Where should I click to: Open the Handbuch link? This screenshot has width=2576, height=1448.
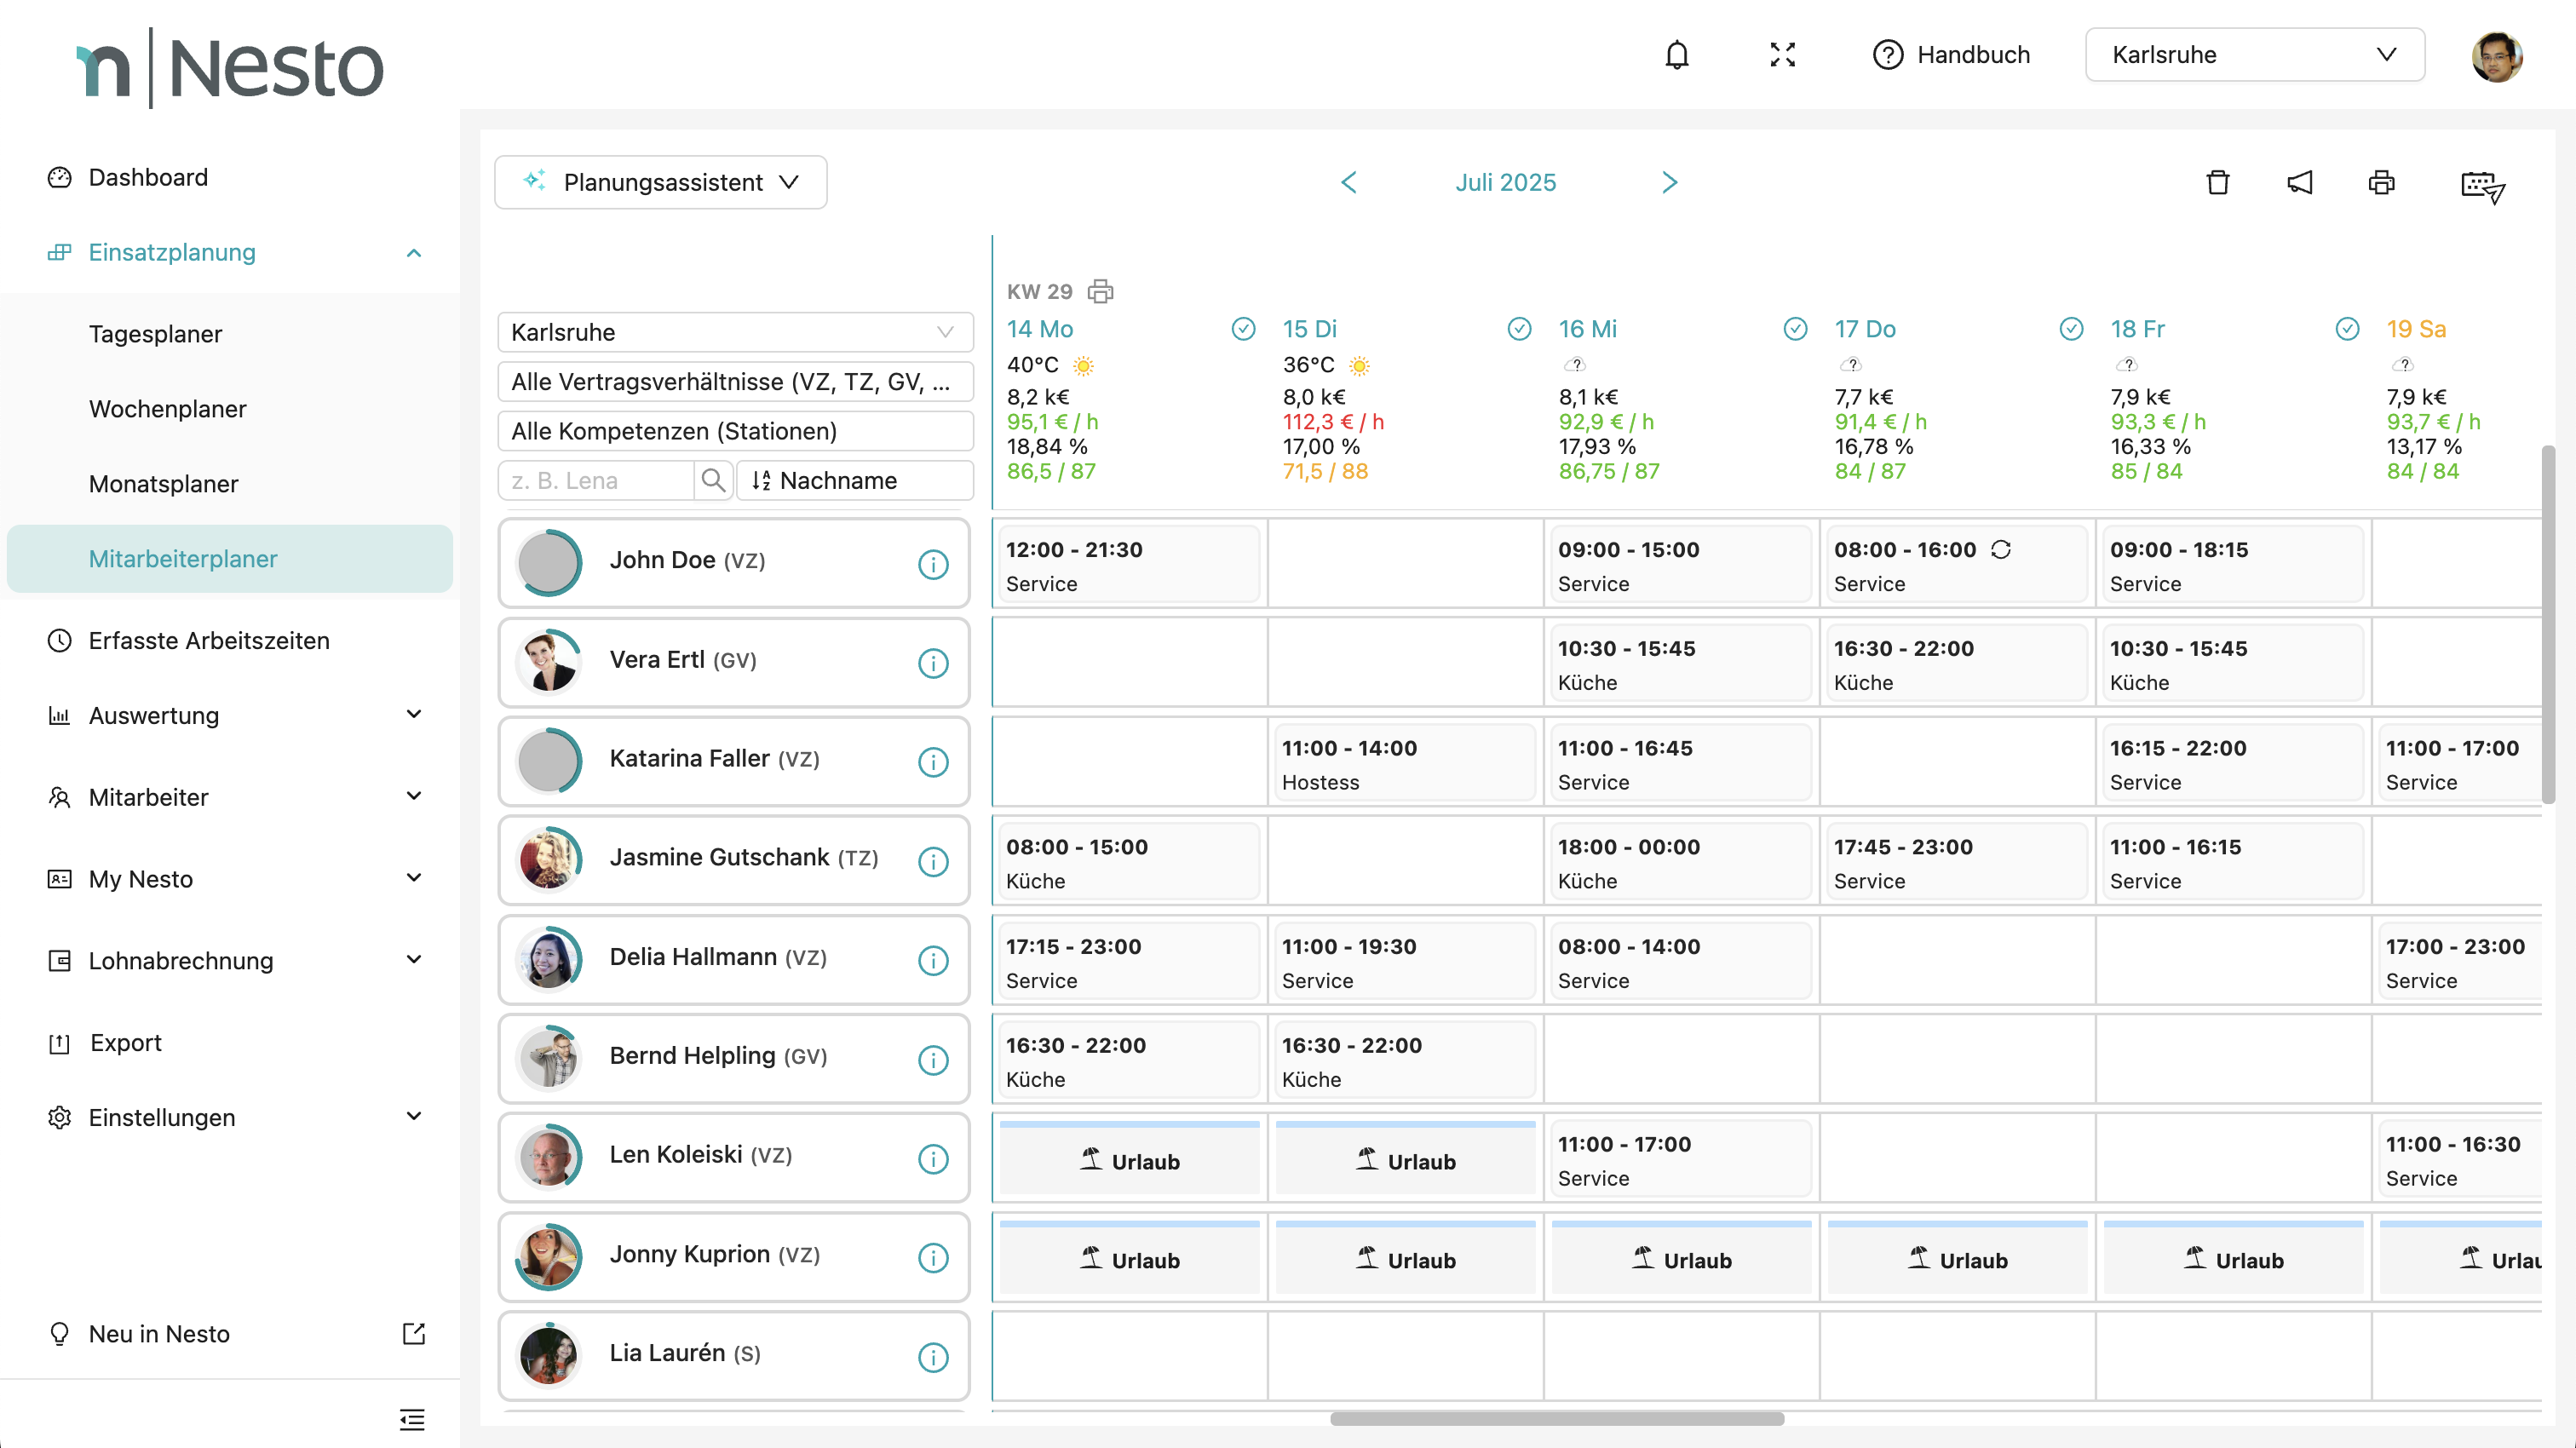coord(1951,55)
